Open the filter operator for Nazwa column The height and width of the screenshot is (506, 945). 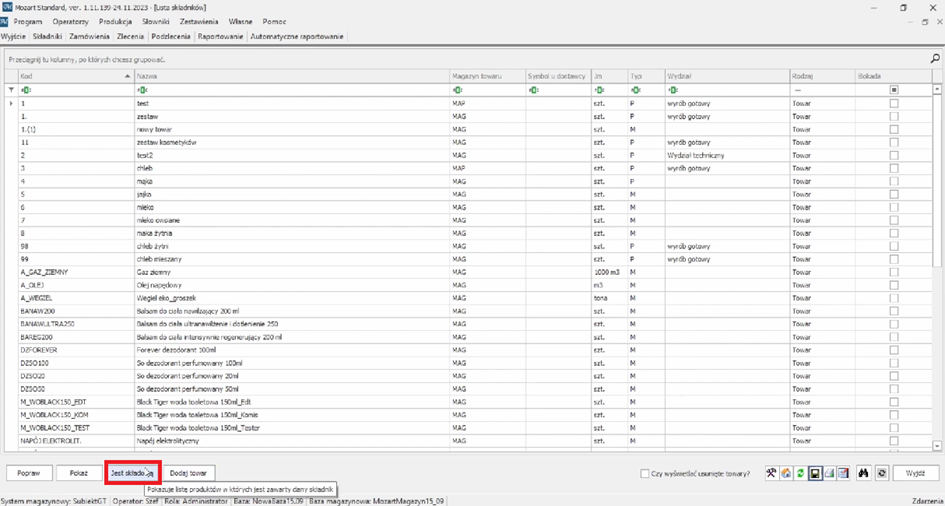pos(141,90)
